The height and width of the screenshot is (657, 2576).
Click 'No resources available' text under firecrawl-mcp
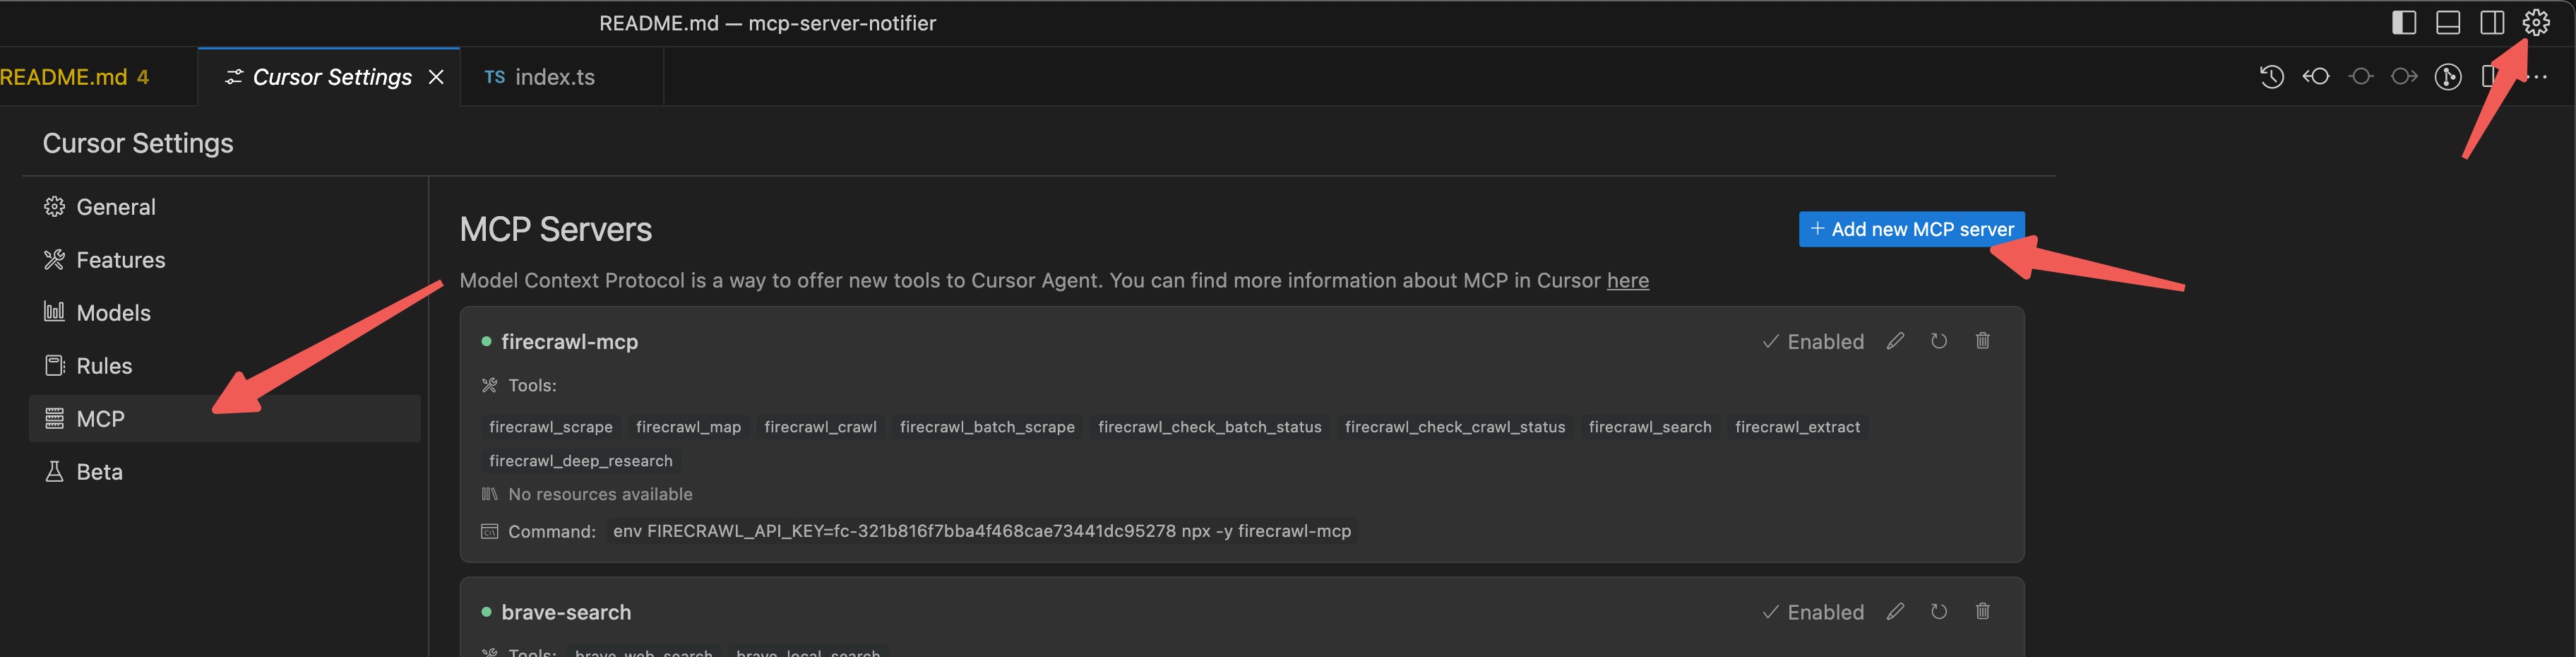tap(600, 494)
